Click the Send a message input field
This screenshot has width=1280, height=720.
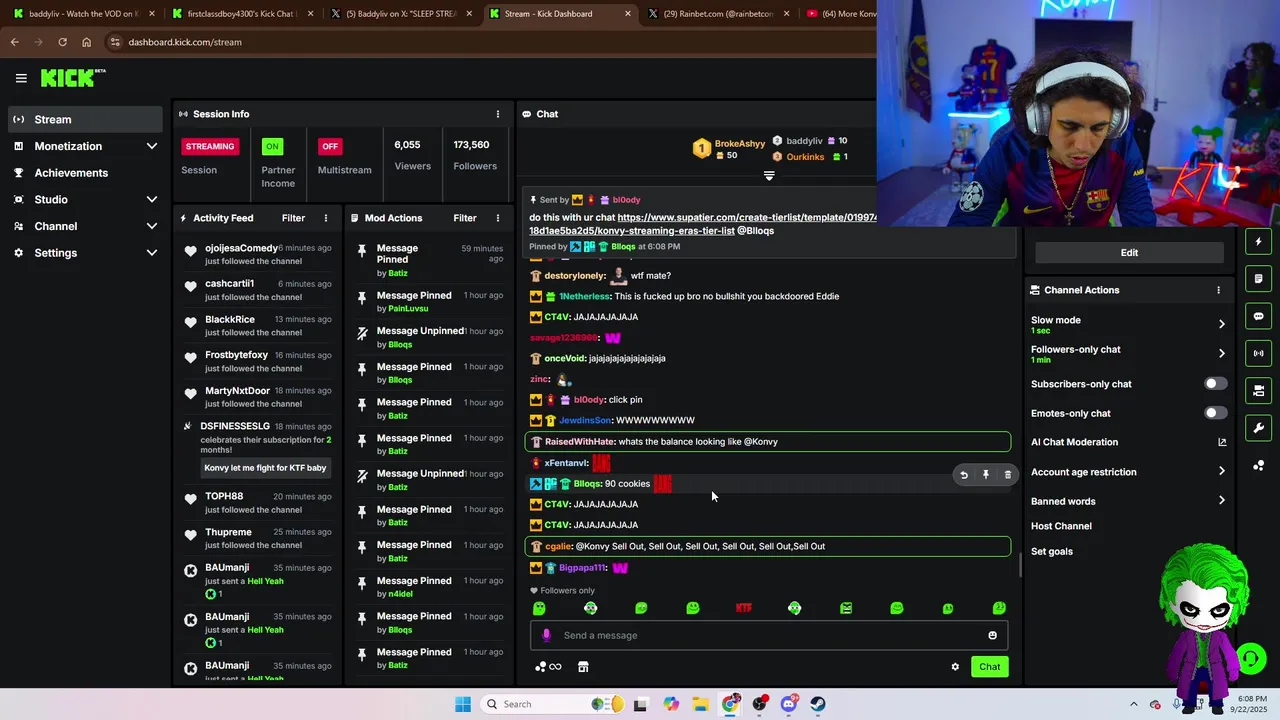pos(768,635)
